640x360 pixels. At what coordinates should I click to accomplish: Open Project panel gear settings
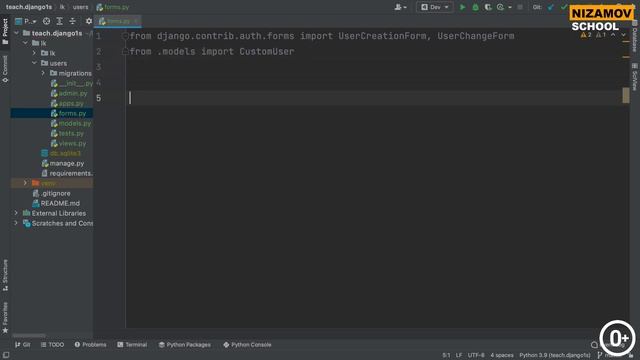click(89, 21)
